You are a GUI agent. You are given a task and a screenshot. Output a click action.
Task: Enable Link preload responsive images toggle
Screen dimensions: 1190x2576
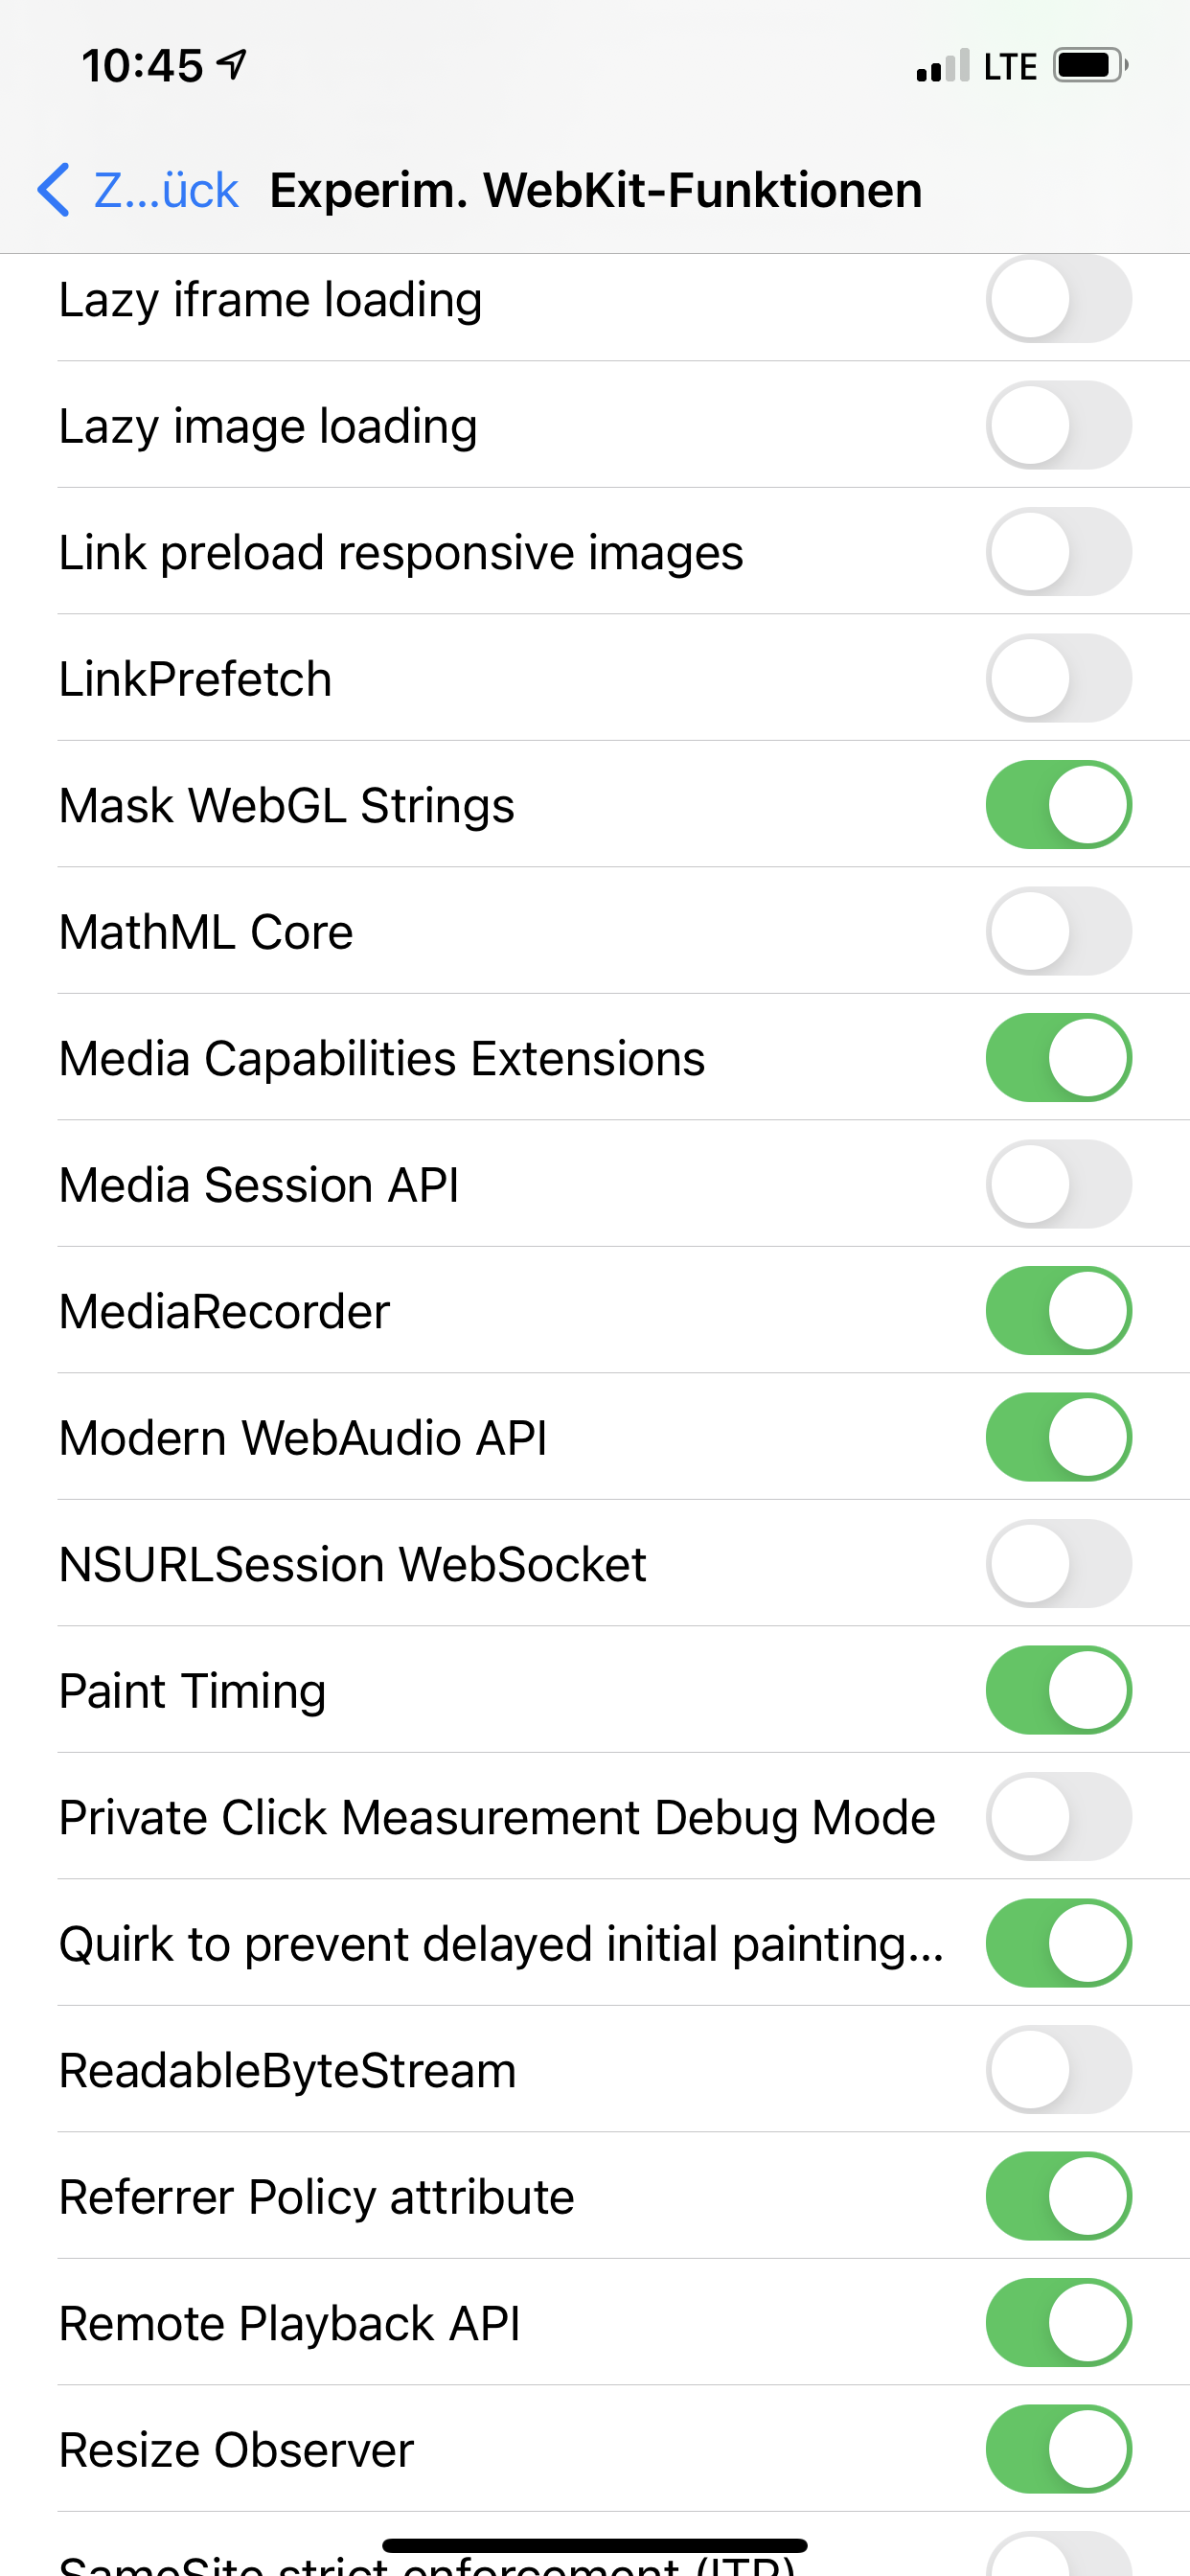(1058, 552)
